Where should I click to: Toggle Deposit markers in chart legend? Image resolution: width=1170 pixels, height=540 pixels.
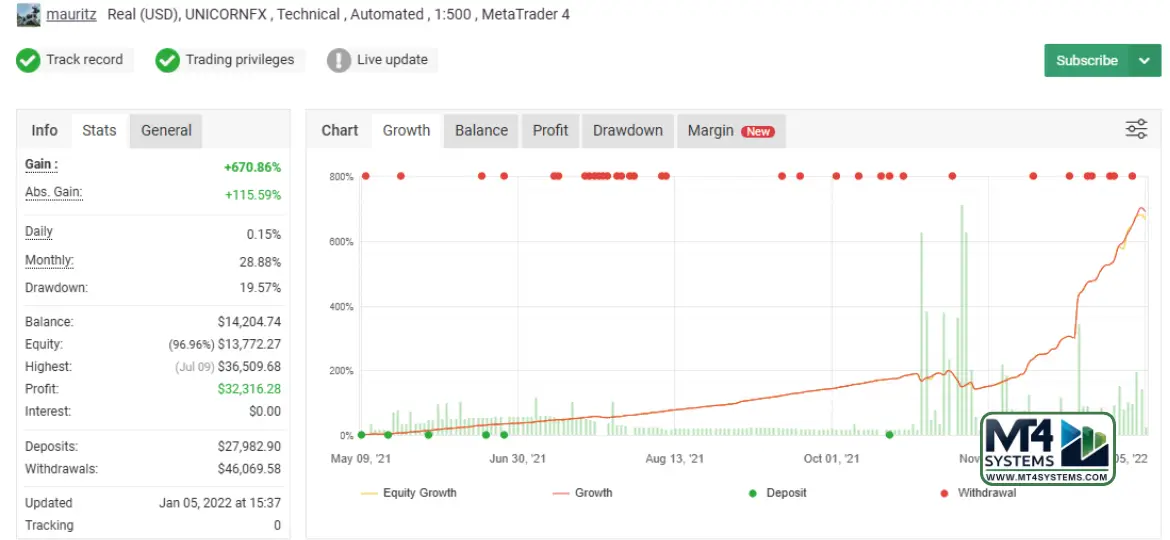[x=778, y=493]
